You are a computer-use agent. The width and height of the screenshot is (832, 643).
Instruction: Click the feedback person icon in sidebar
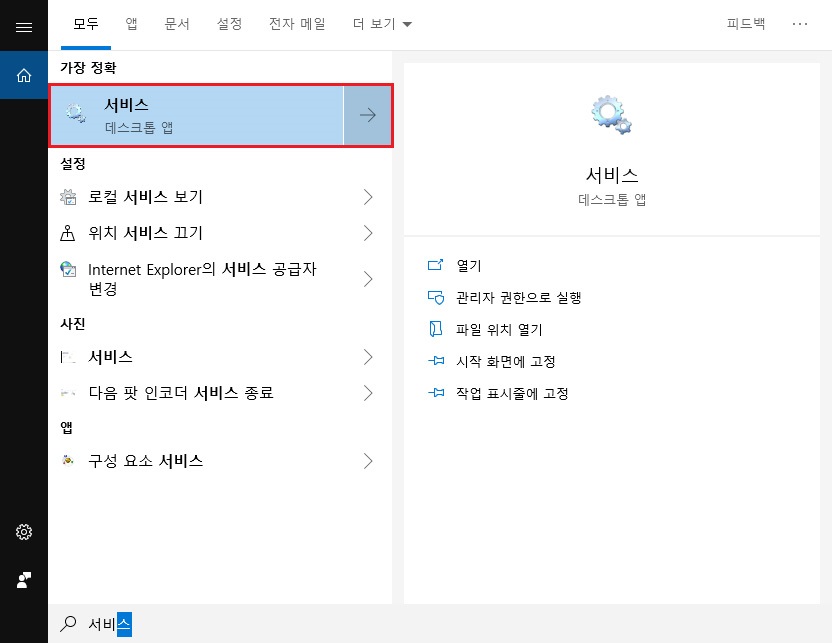click(24, 580)
